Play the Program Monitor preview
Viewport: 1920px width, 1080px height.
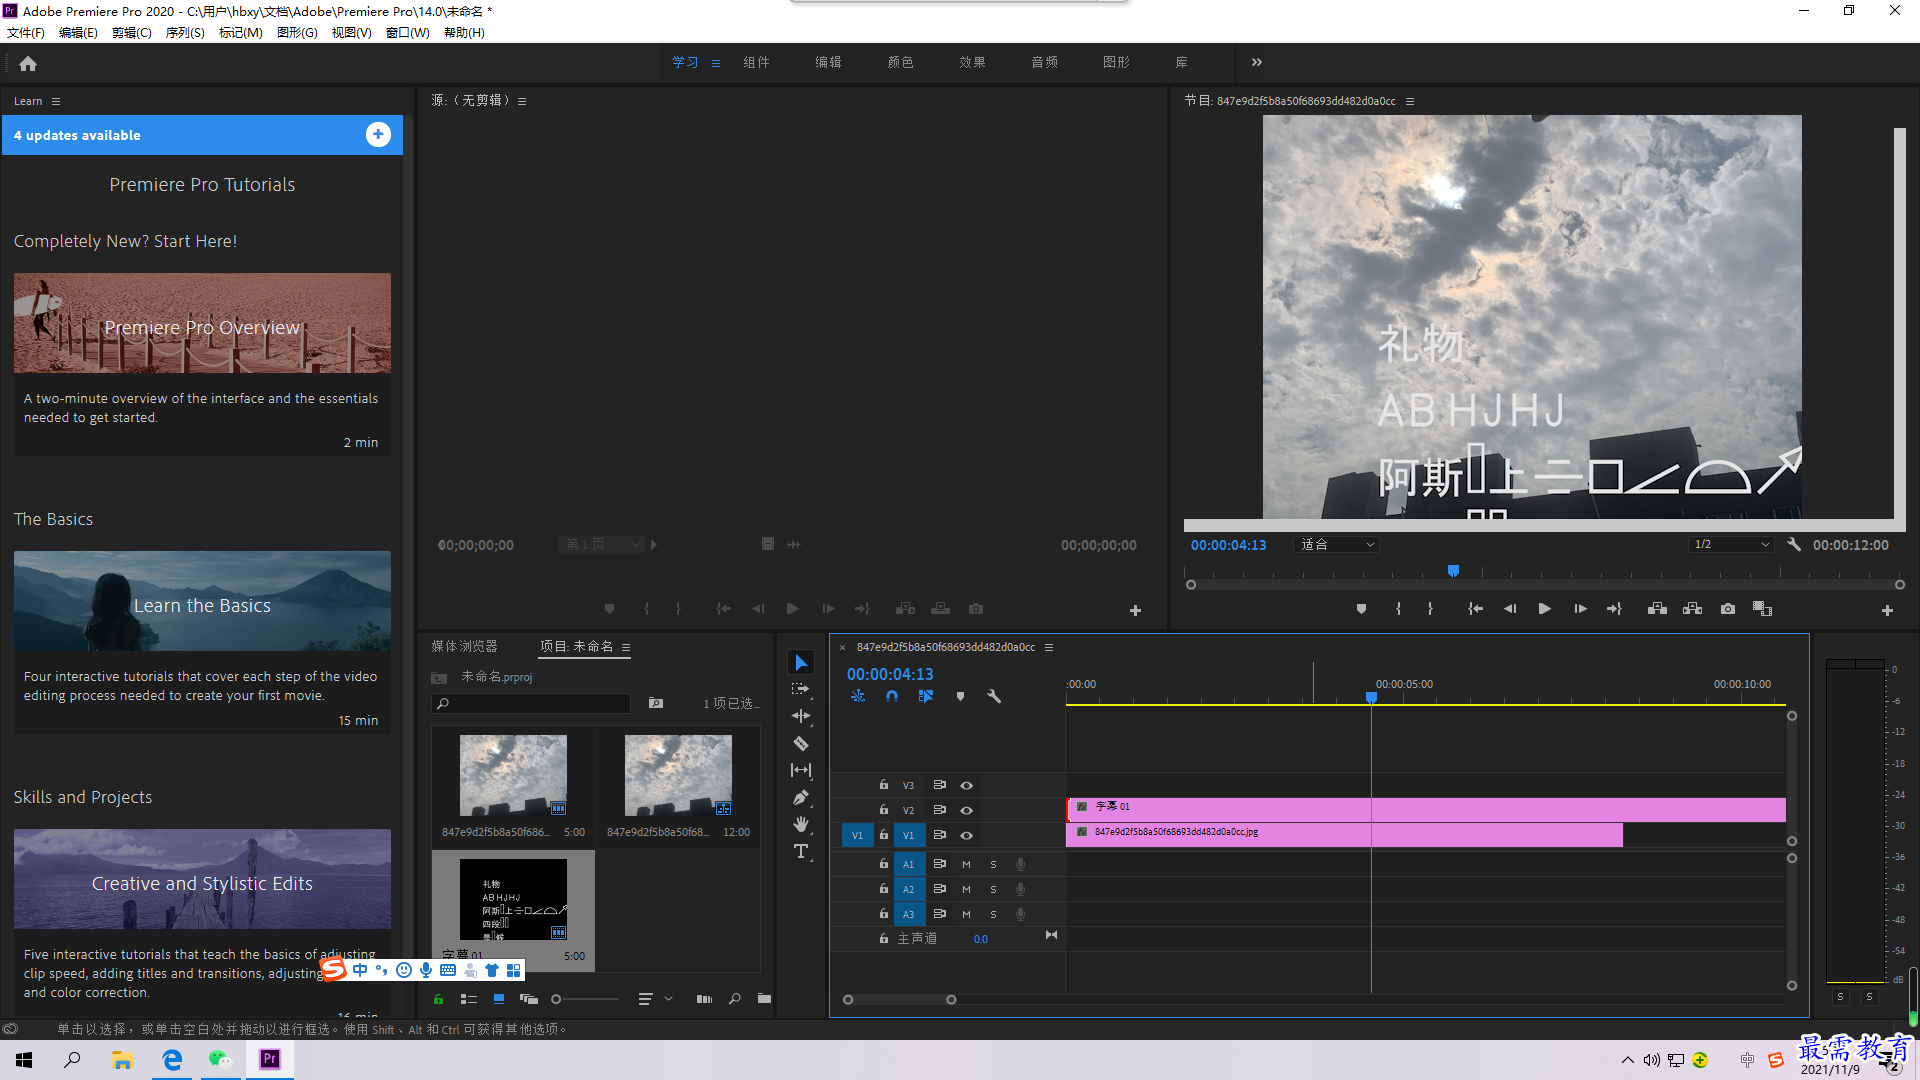point(1545,609)
